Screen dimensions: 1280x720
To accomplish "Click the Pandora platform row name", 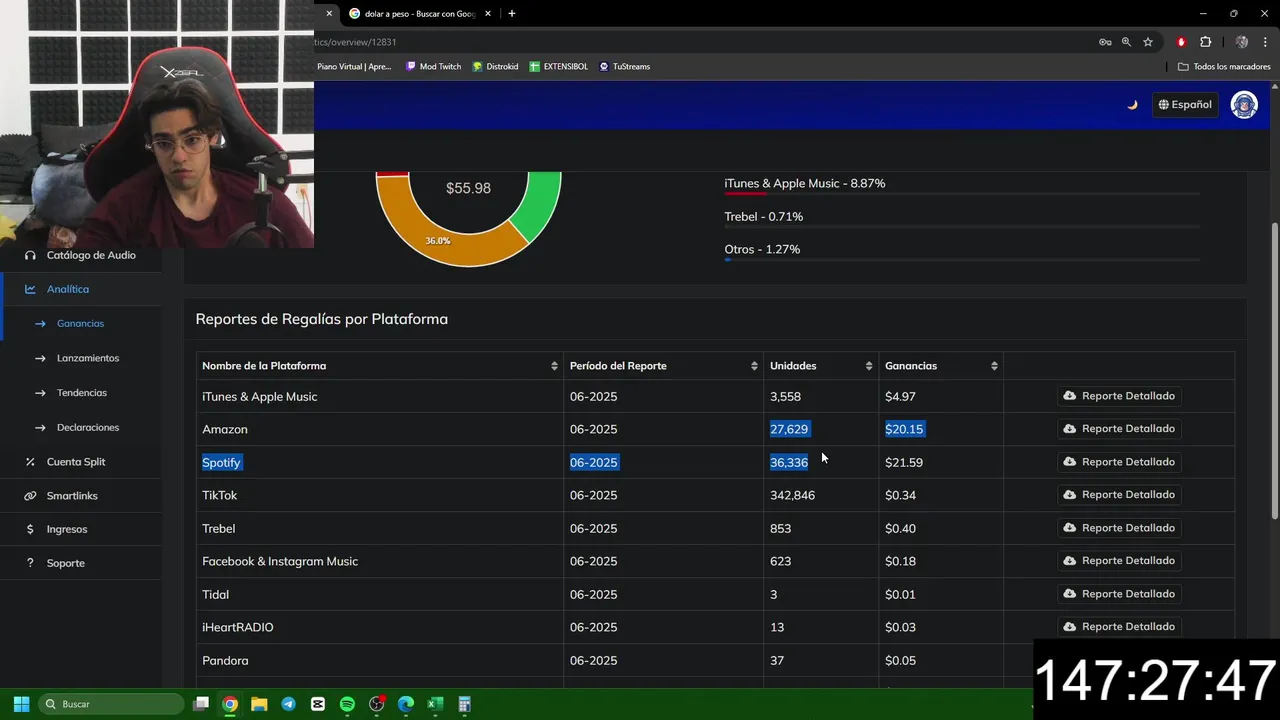I will [225, 661].
